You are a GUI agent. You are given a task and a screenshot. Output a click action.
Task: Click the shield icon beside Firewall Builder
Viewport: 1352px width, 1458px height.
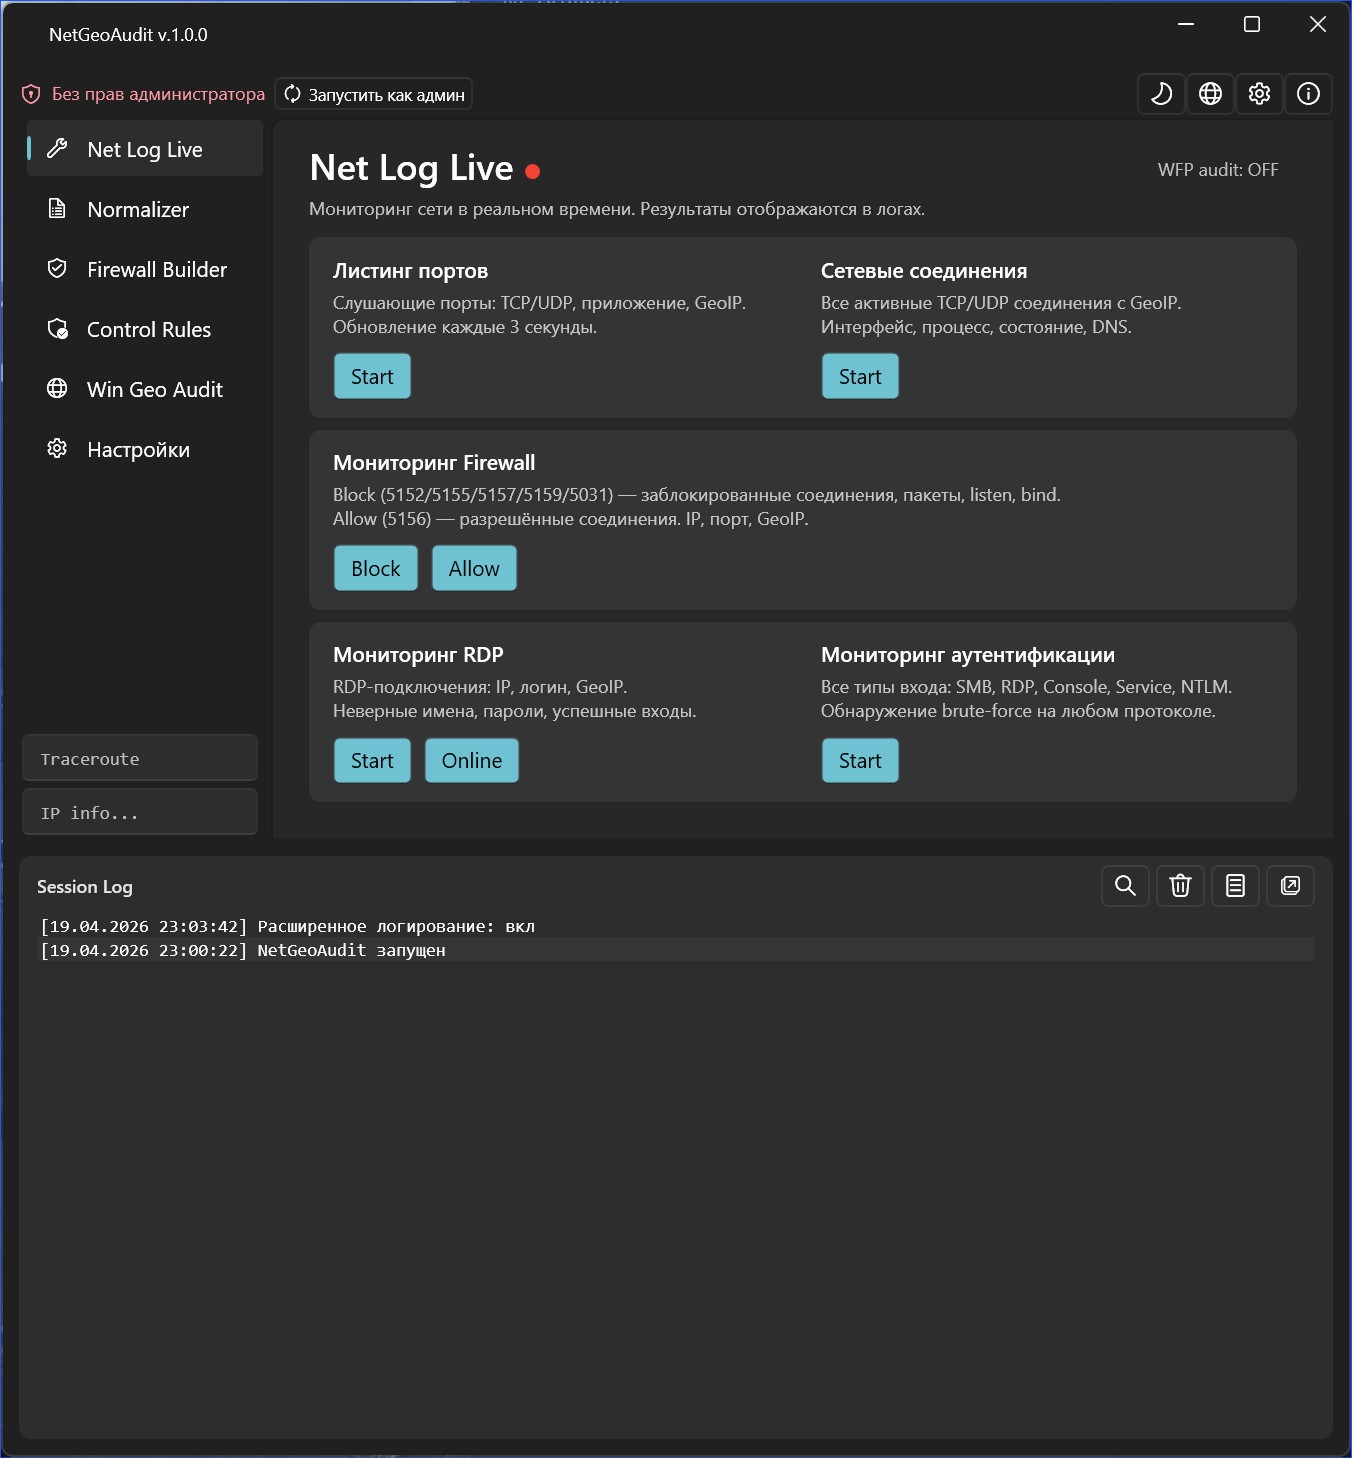pyautogui.click(x=57, y=269)
